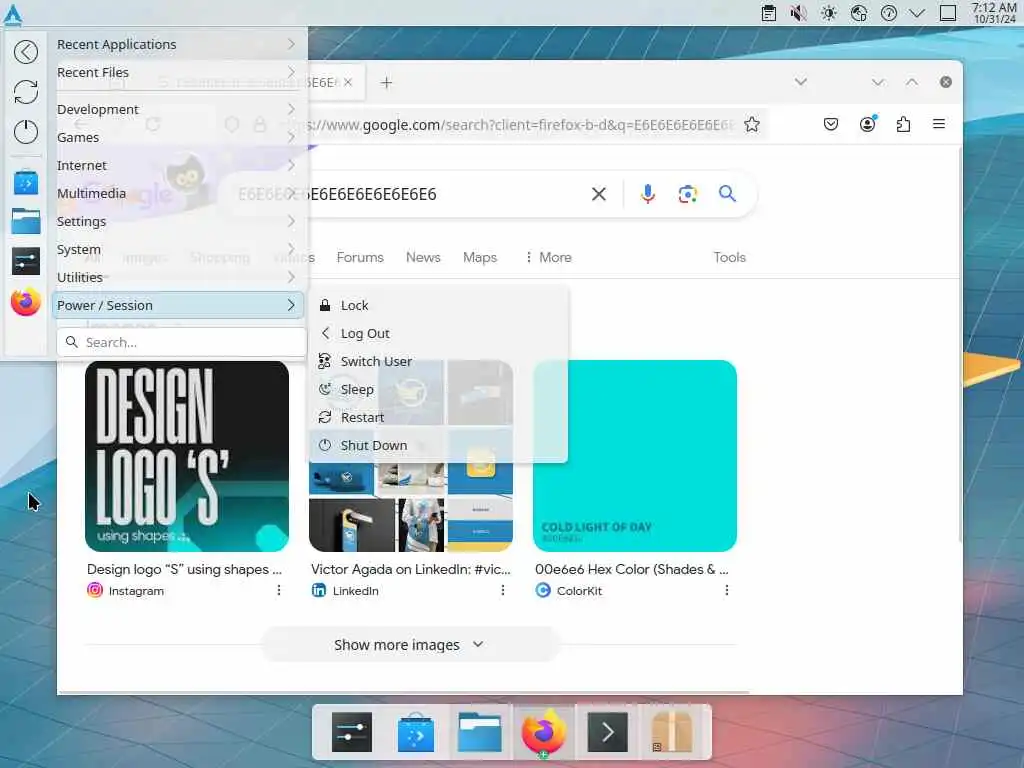The width and height of the screenshot is (1024, 768).
Task: Open Discover store from bottom dock
Action: click(415, 733)
